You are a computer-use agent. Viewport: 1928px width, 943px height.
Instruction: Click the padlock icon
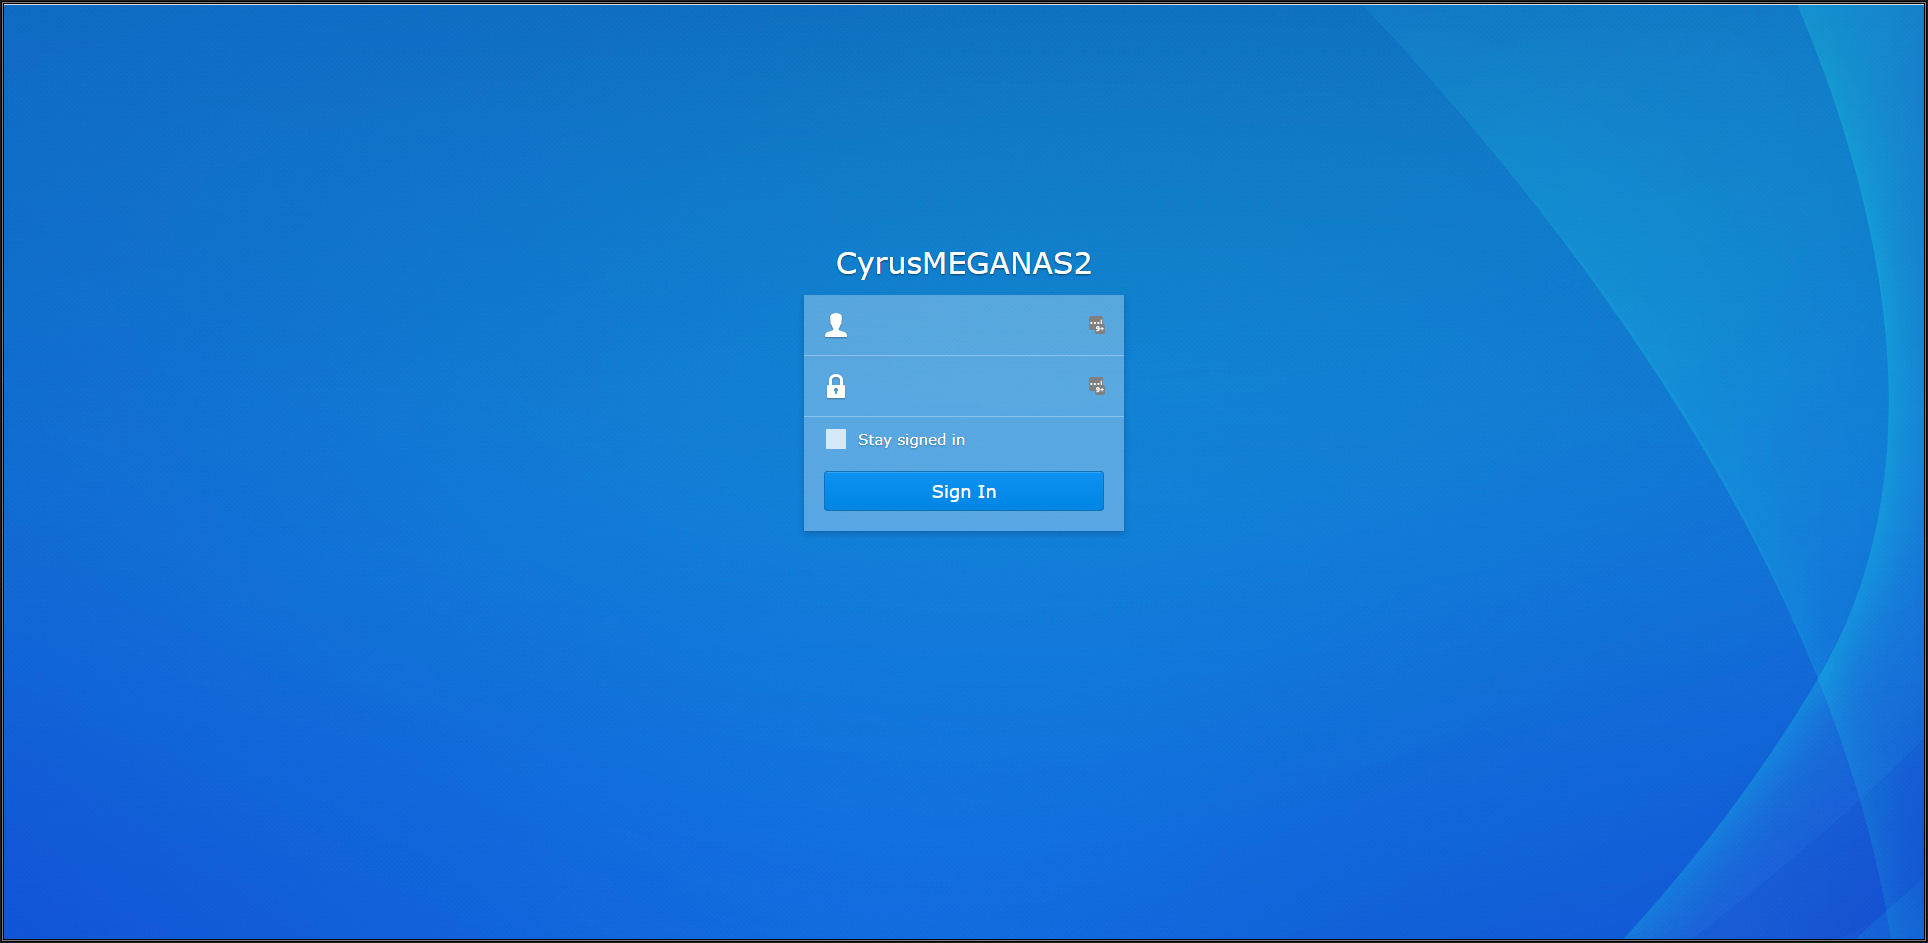[x=836, y=386]
